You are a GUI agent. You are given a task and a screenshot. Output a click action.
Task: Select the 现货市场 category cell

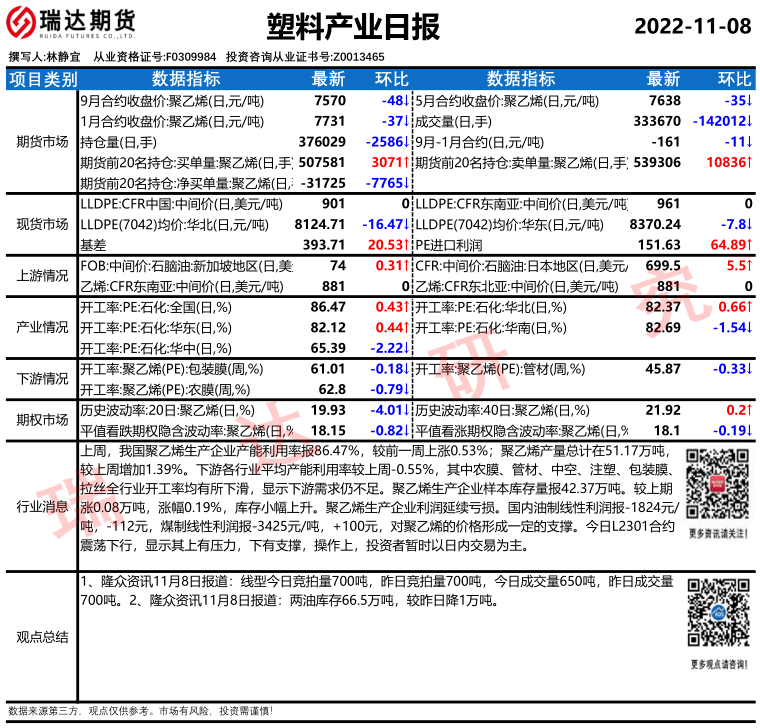pyautogui.click(x=42, y=224)
